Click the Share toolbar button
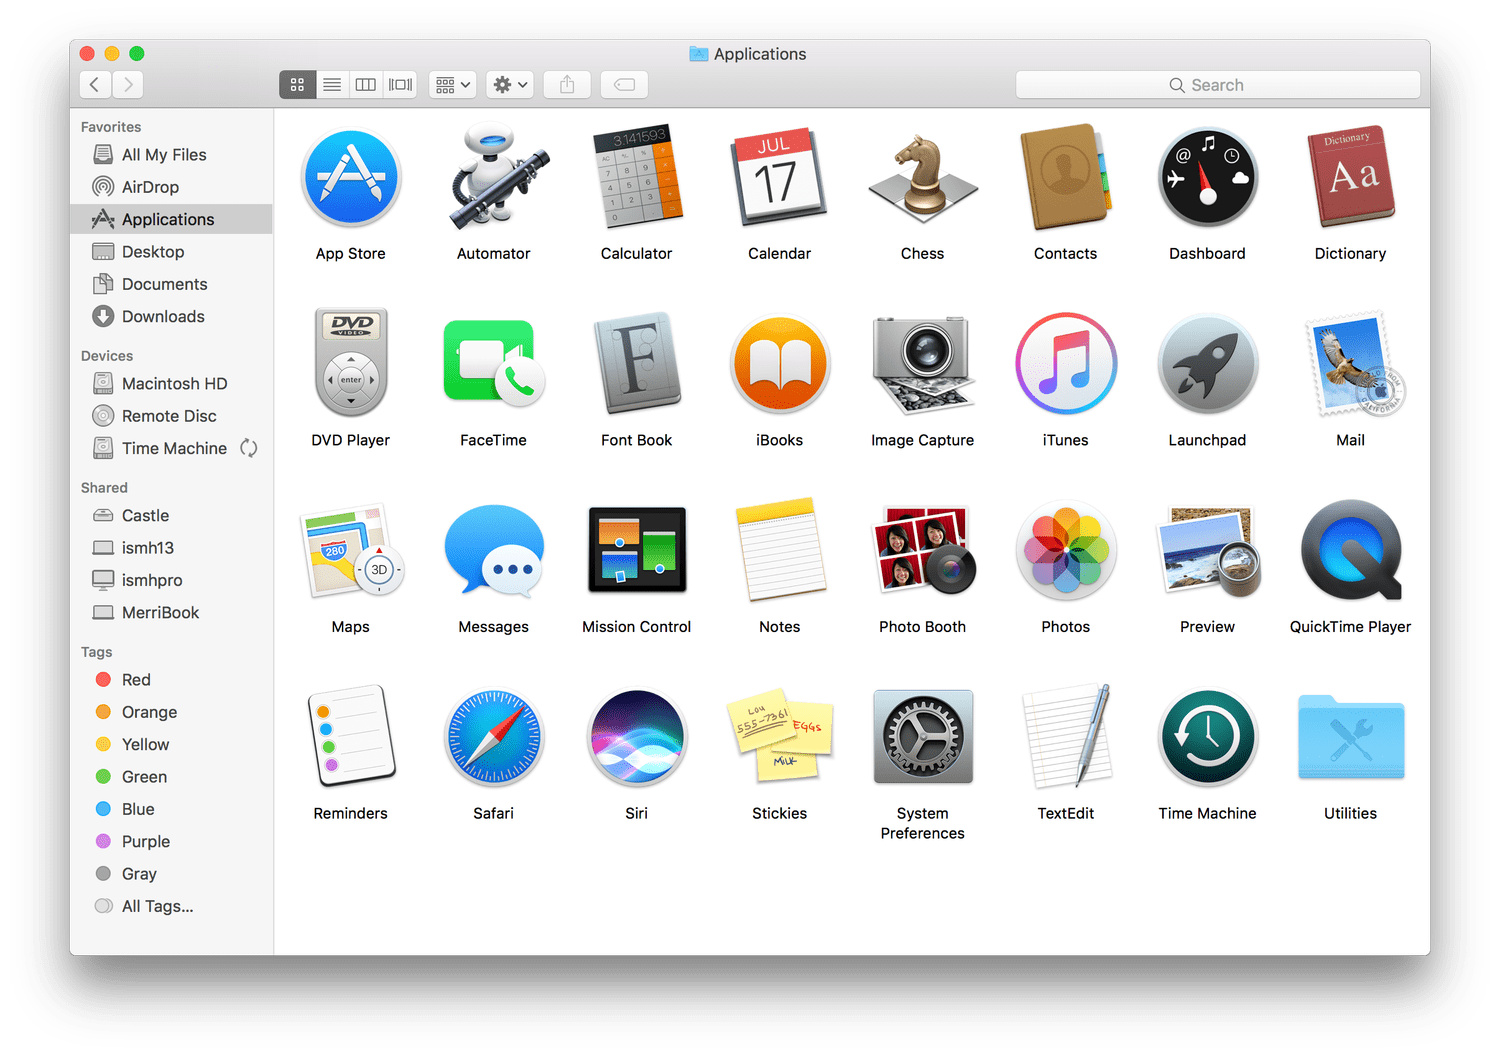 [x=567, y=85]
